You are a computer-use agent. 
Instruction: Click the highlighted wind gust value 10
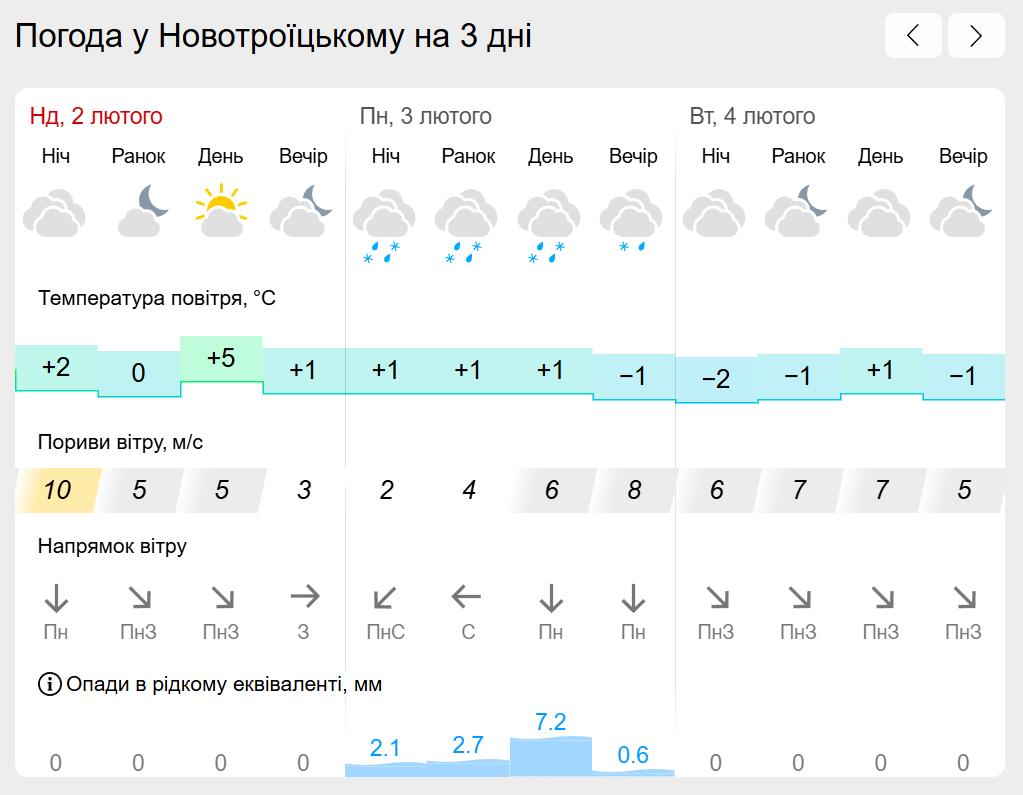tap(57, 490)
